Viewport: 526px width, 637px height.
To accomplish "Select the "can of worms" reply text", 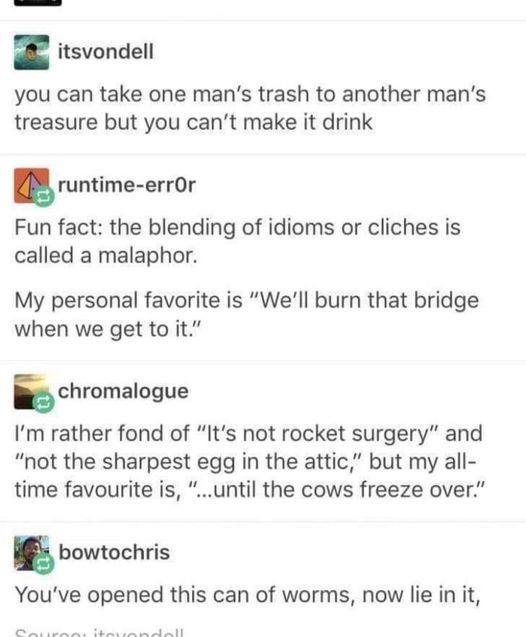I will pos(248,595).
